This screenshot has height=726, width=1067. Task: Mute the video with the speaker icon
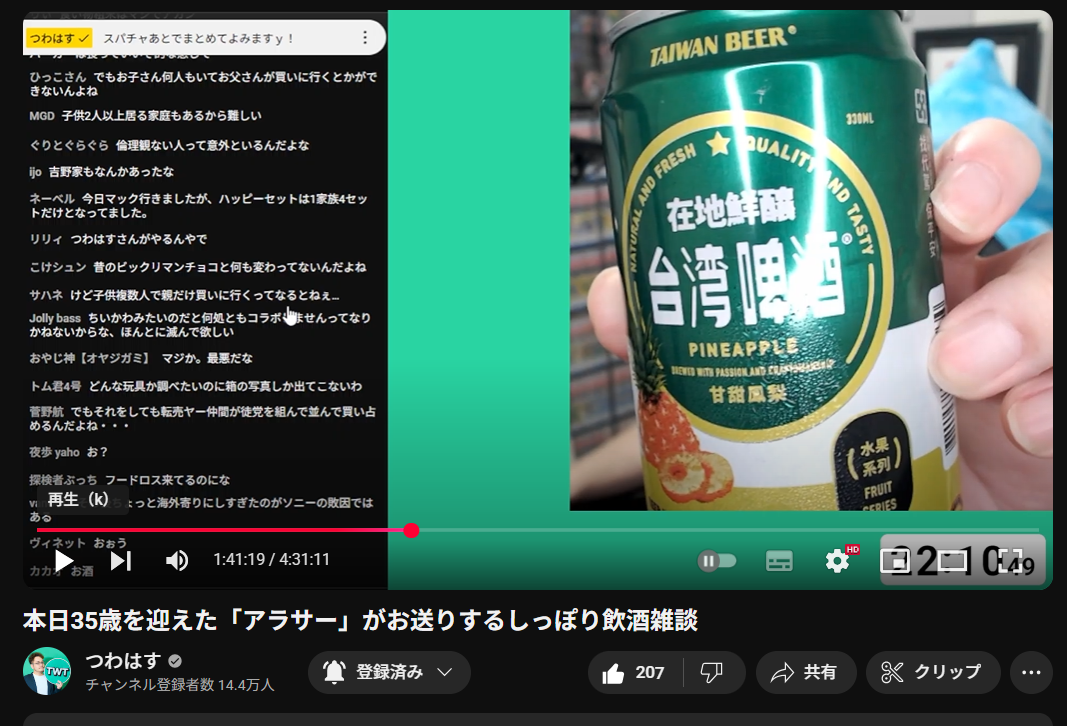pos(177,561)
